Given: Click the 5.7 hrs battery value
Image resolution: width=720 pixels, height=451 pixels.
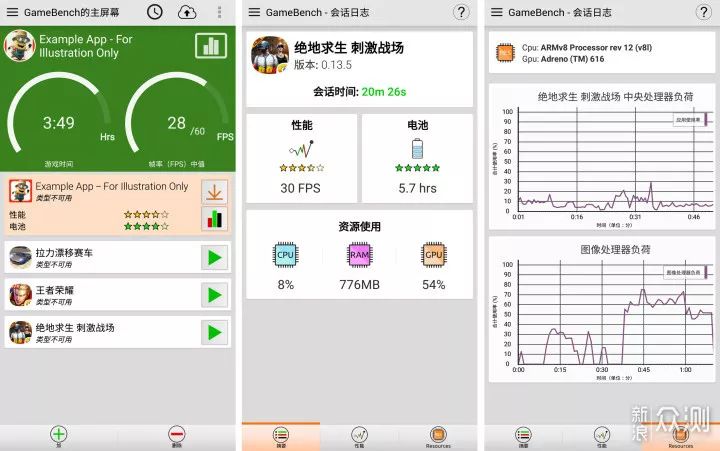Looking at the screenshot, I should [417, 188].
